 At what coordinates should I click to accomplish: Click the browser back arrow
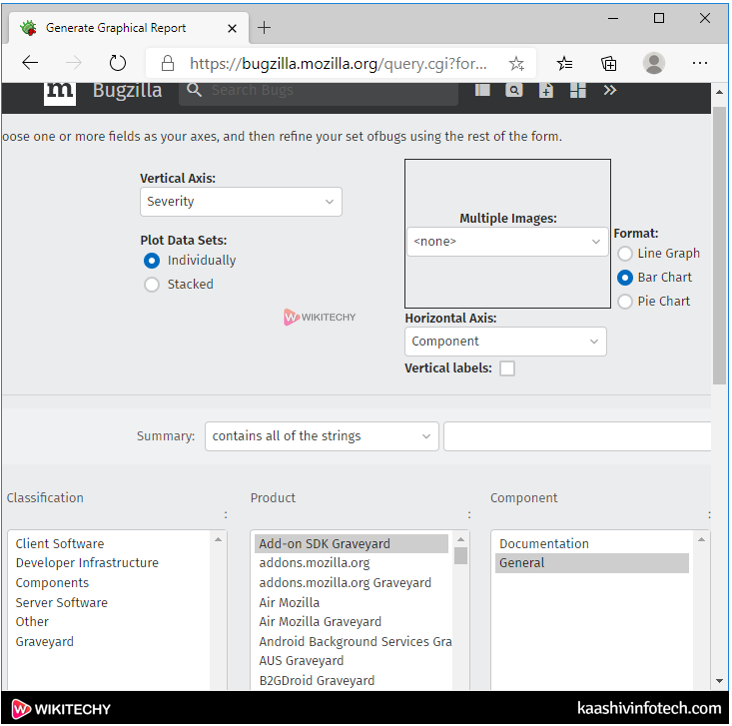pyautogui.click(x=30, y=63)
